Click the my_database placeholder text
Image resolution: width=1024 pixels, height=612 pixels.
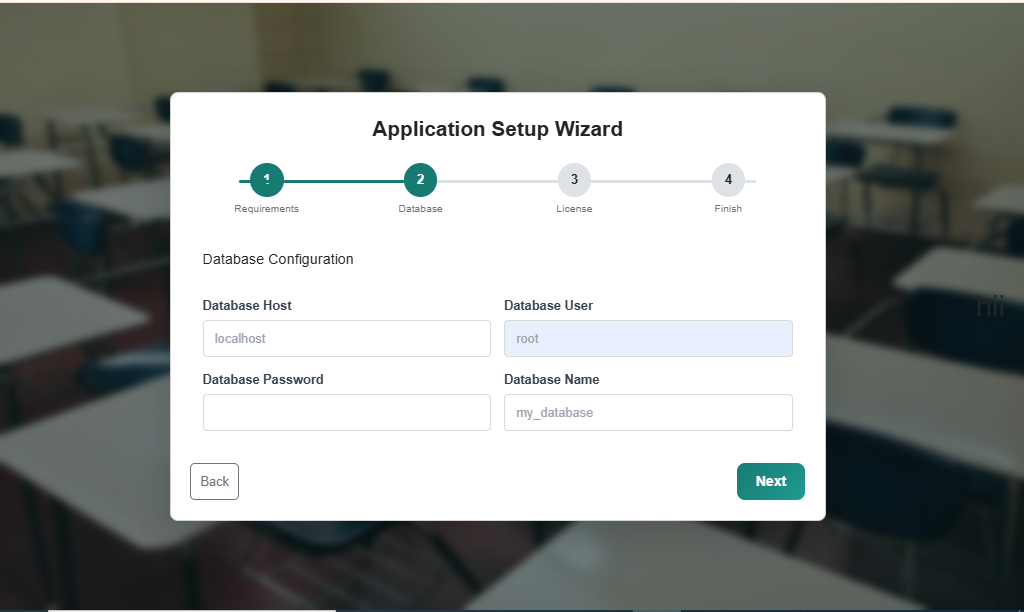tap(552, 412)
